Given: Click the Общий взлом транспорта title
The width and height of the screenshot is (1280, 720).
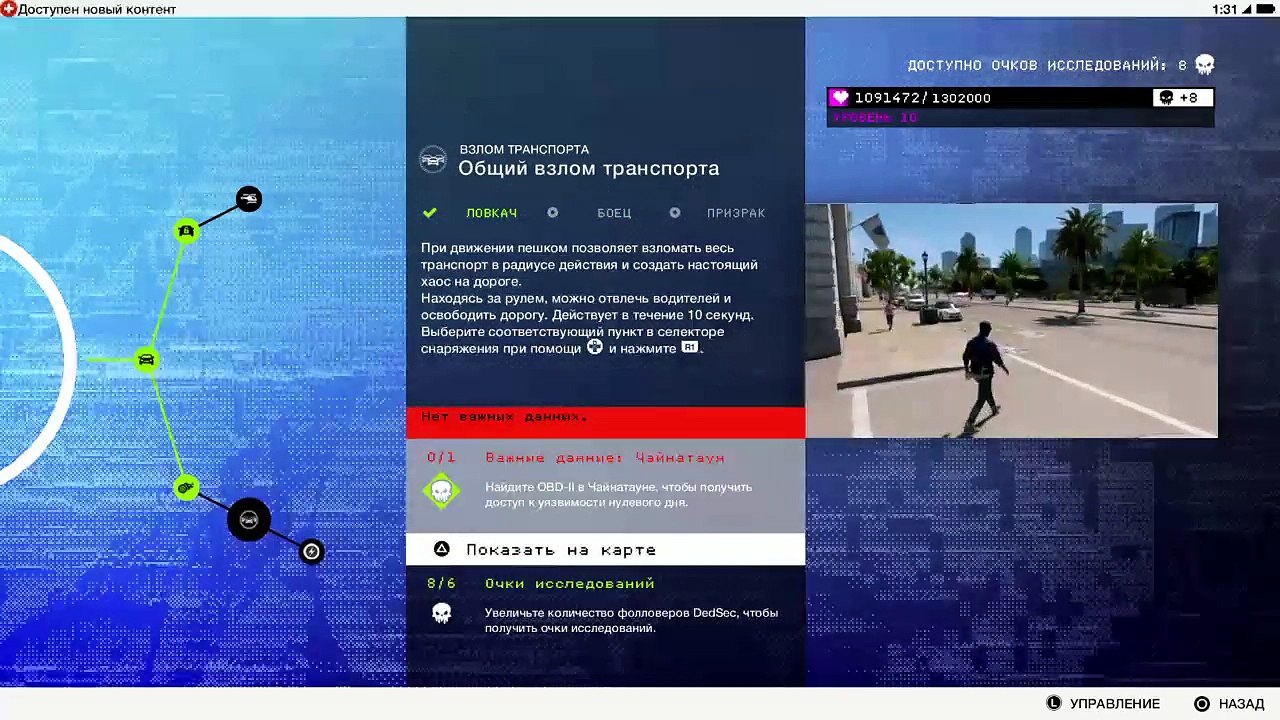Looking at the screenshot, I should pos(589,168).
